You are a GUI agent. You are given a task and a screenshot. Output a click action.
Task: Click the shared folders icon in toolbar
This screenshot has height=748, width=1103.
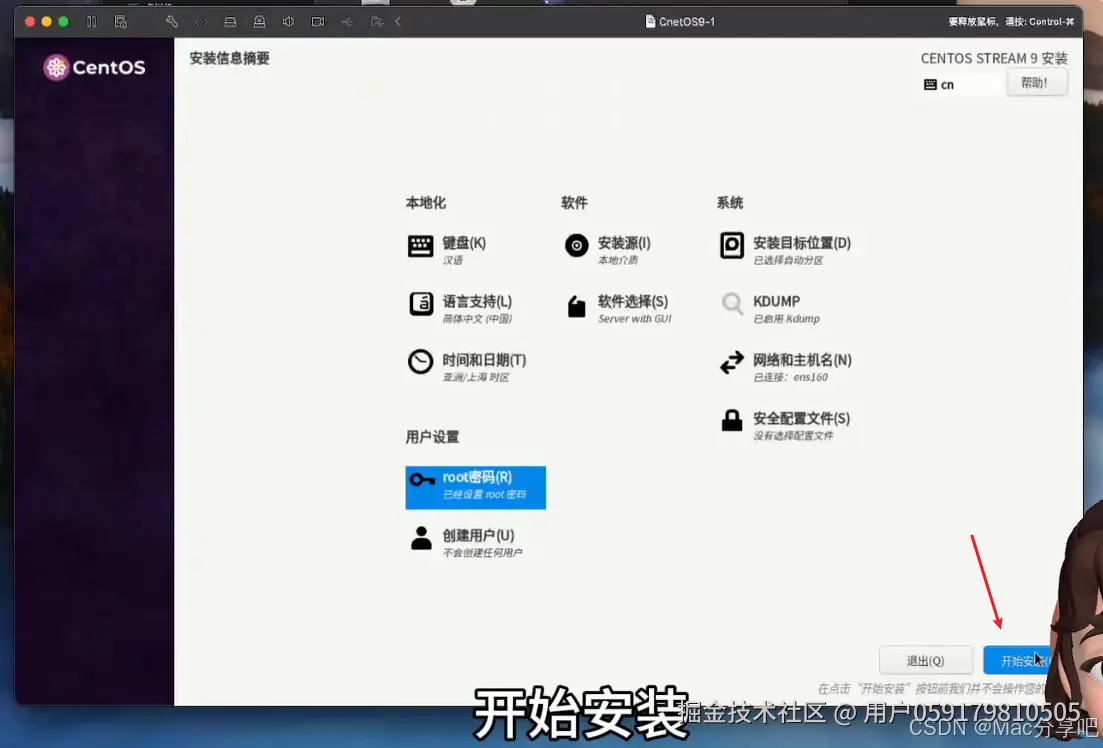[377, 22]
